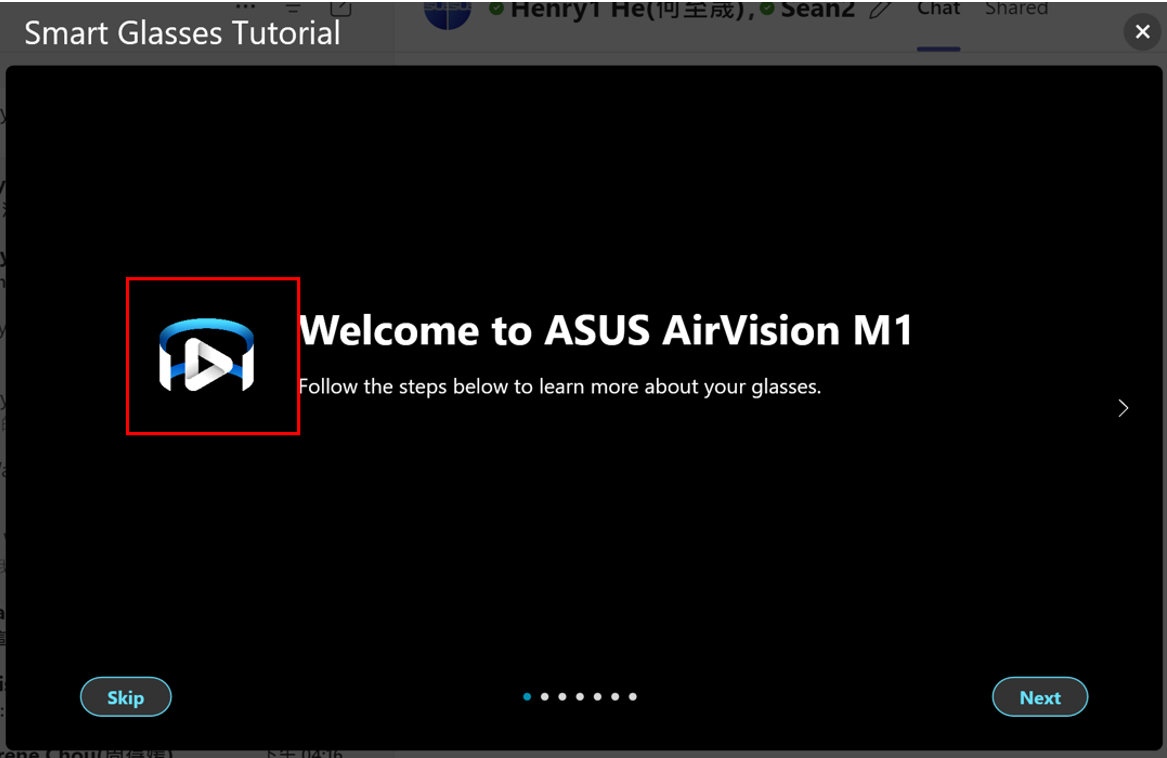Click the pencil edit icon beside Sean2

(x=880, y=9)
